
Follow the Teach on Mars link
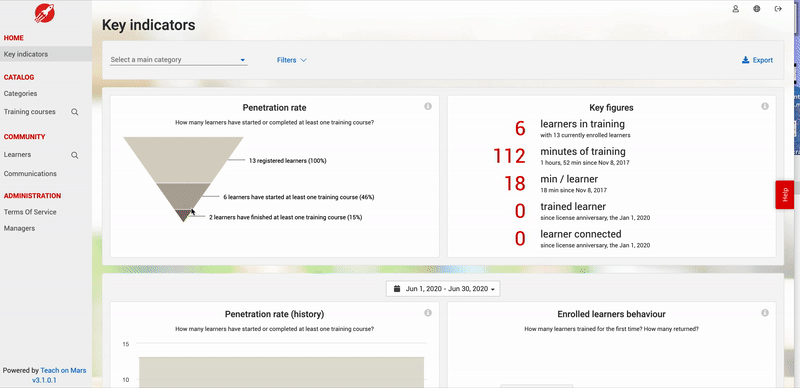point(63,371)
